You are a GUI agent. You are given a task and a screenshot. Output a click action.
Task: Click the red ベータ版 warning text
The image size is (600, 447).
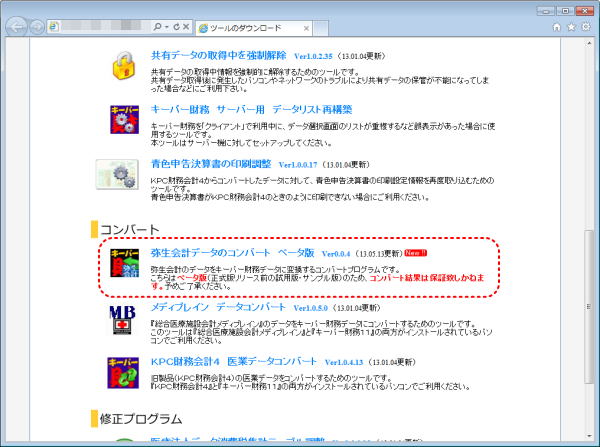[192, 278]
